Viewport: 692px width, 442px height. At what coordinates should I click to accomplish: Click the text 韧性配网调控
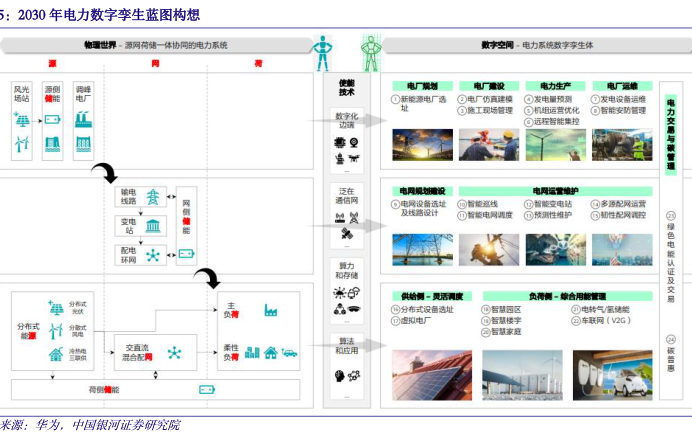point(623,215)
